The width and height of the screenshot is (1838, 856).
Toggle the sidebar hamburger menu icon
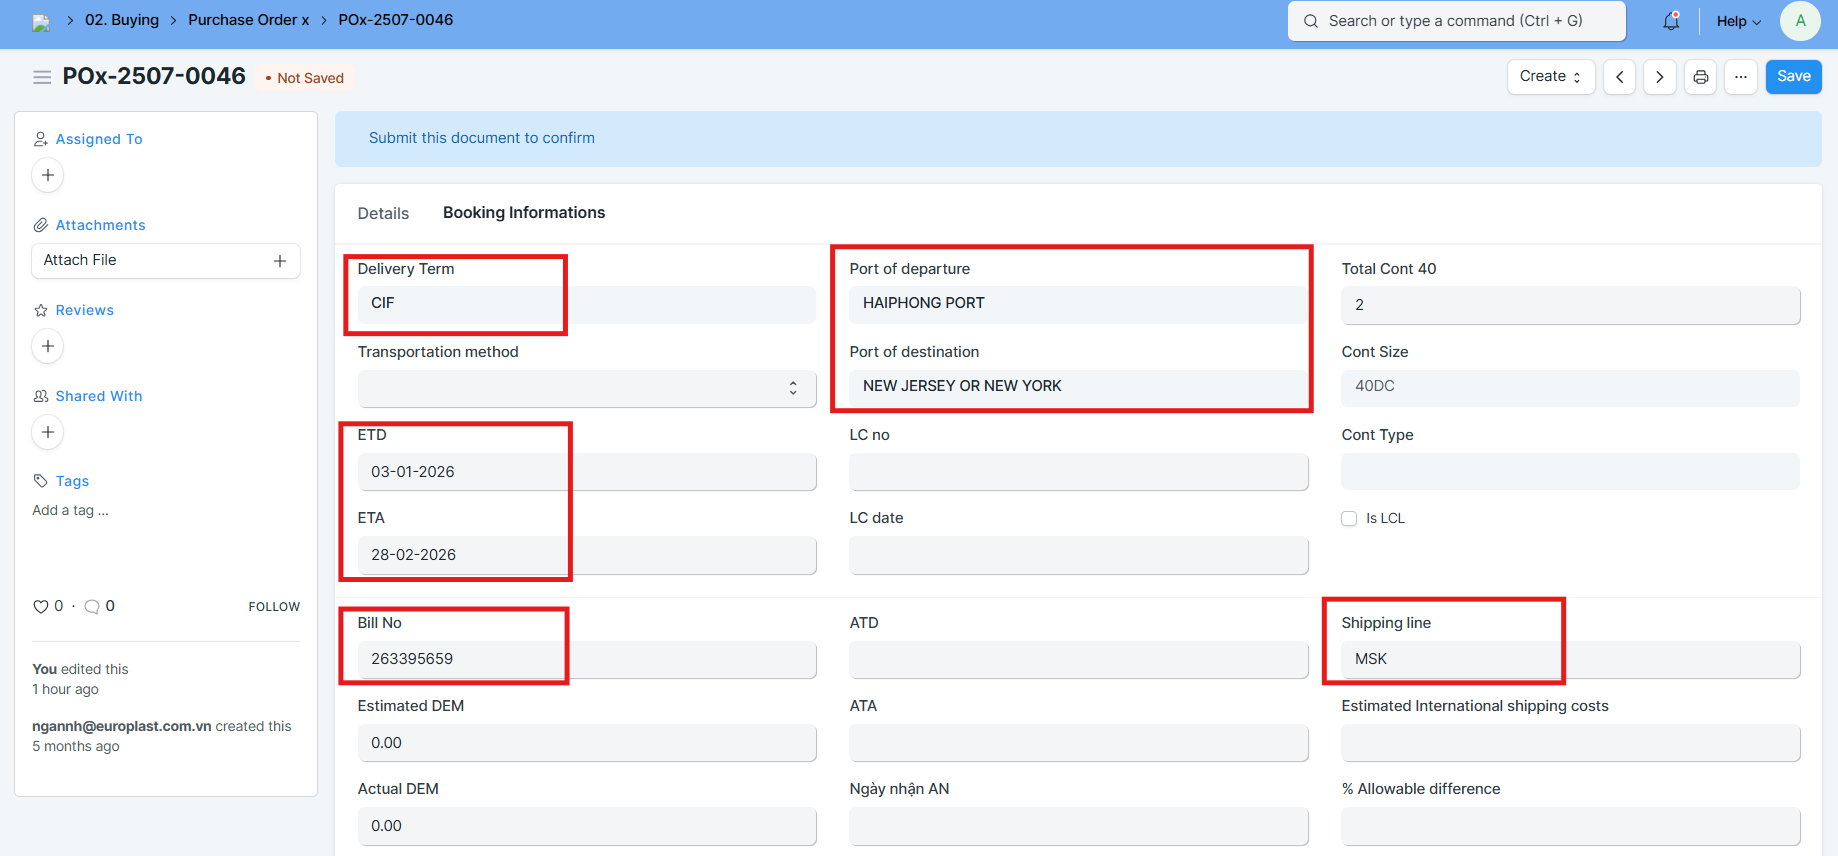click(42, 77)
